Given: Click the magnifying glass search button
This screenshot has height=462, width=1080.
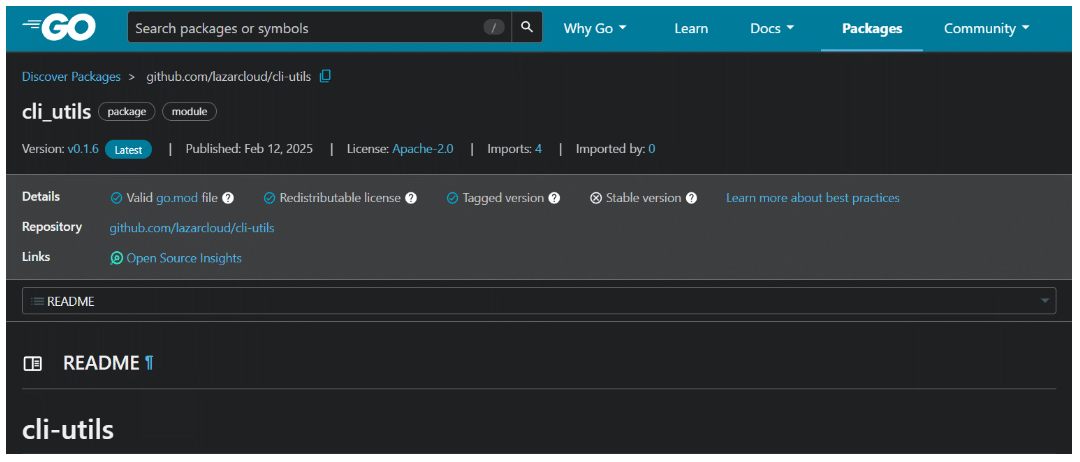Looking at the screenshot, I should pos(527,28).
